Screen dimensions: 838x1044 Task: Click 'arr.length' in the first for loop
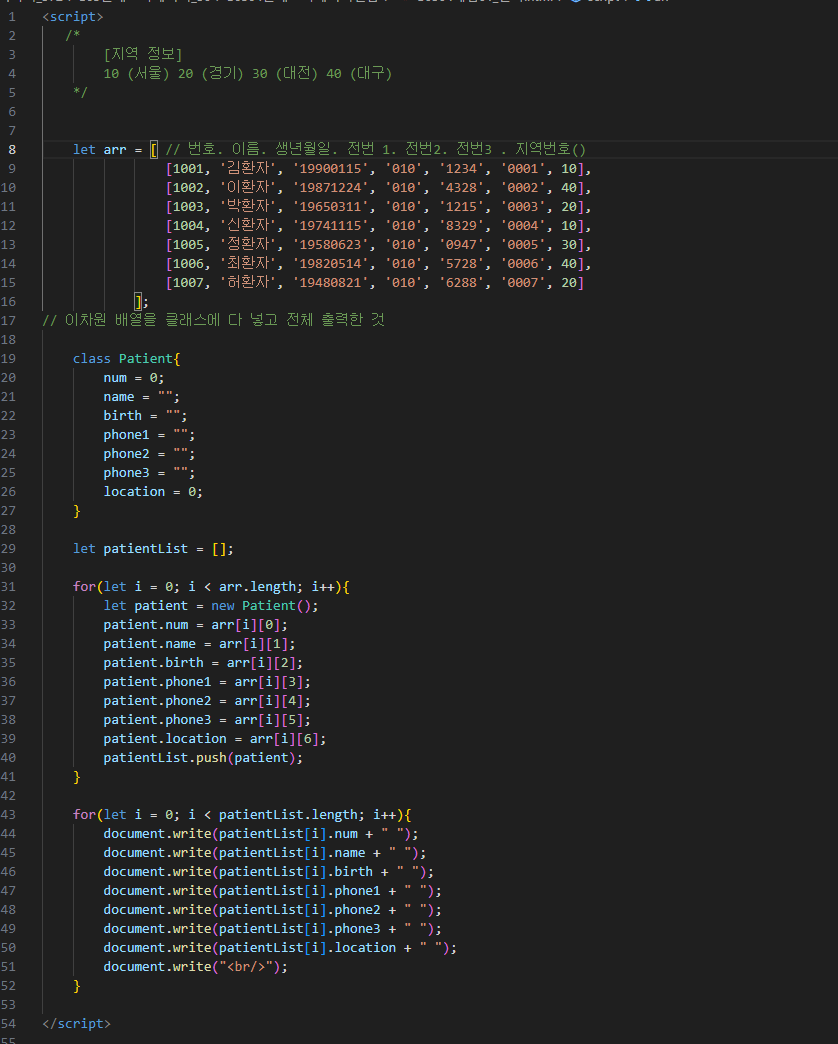tap(258, 587)
